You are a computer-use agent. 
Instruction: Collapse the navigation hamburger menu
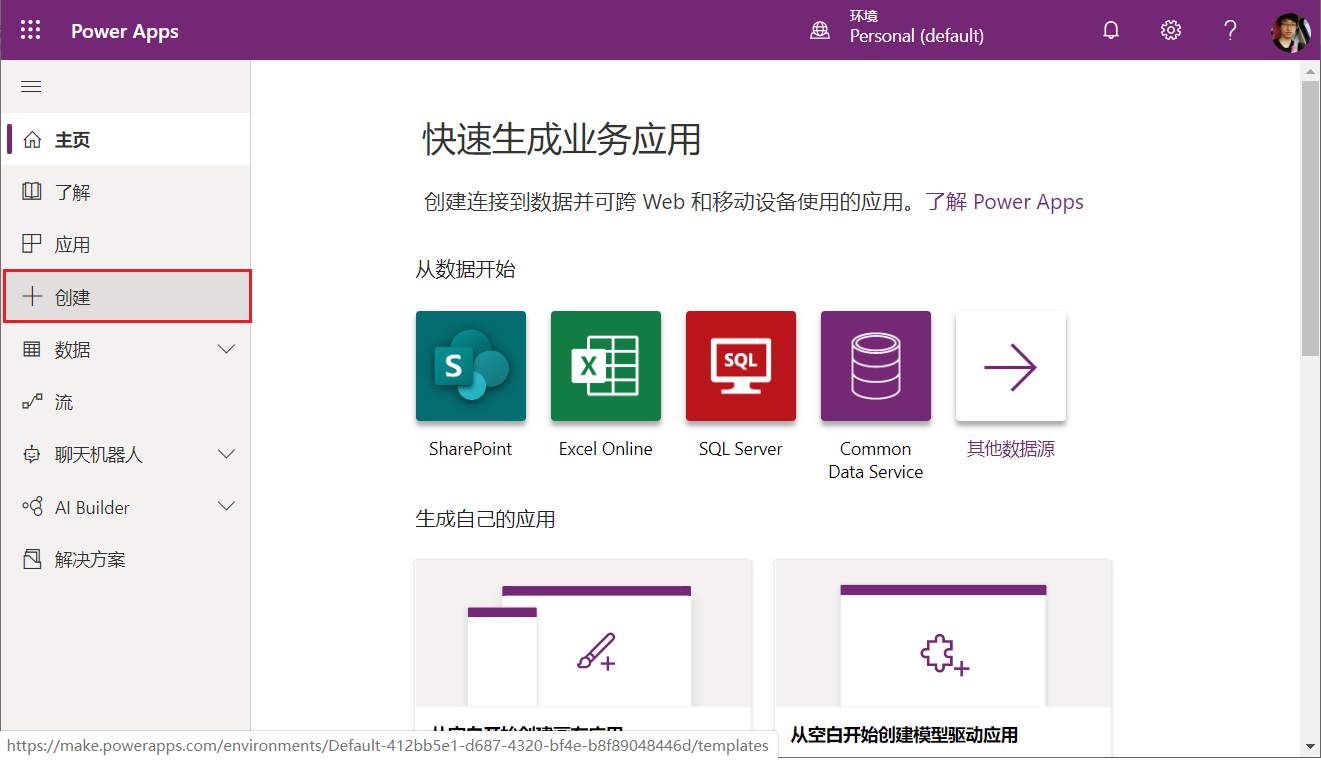(x=31, y=87)
